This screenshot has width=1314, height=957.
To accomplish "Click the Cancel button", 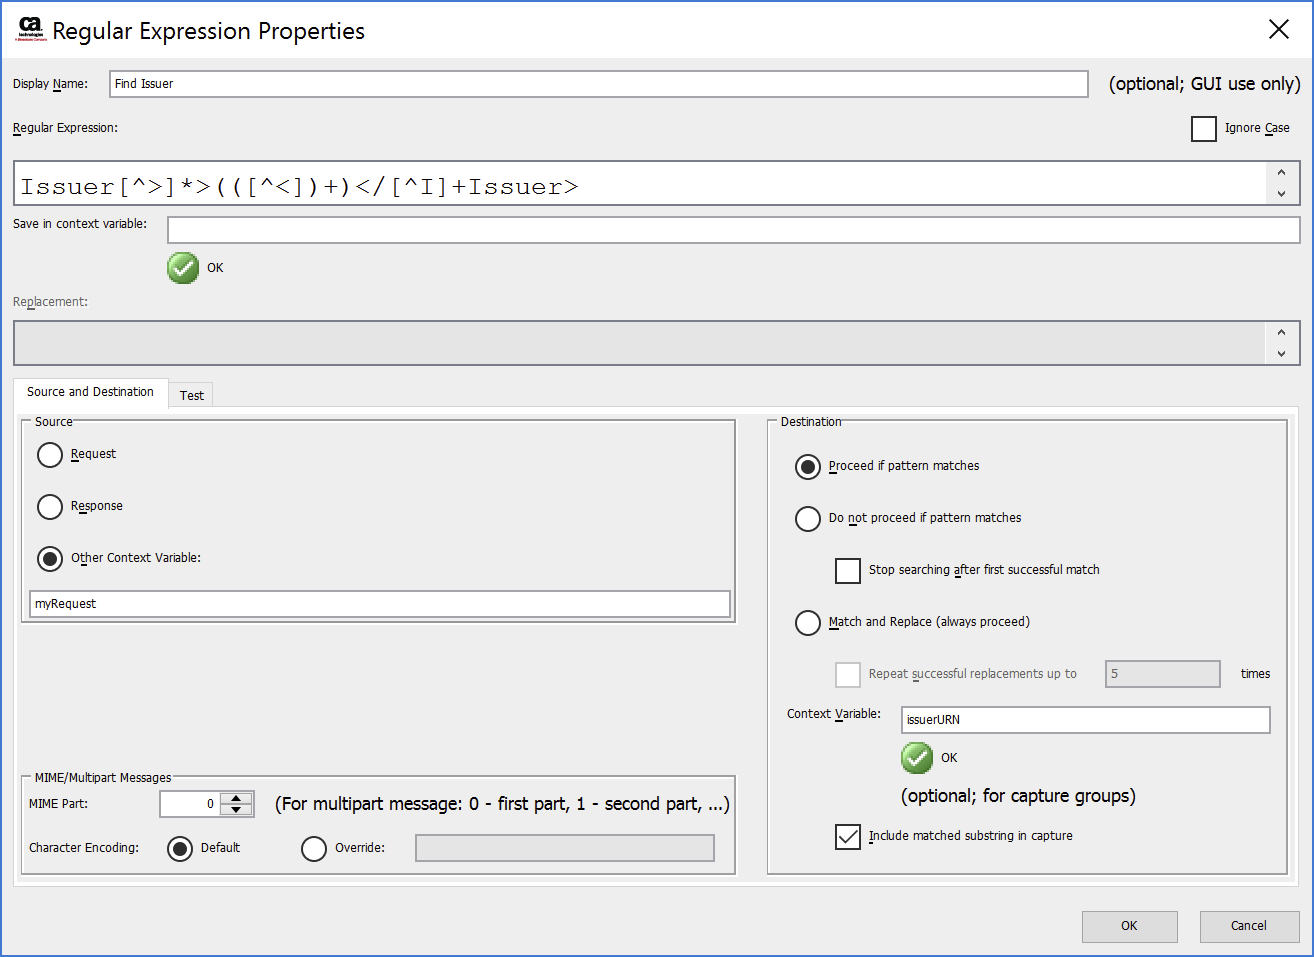I will (1249, 925).
